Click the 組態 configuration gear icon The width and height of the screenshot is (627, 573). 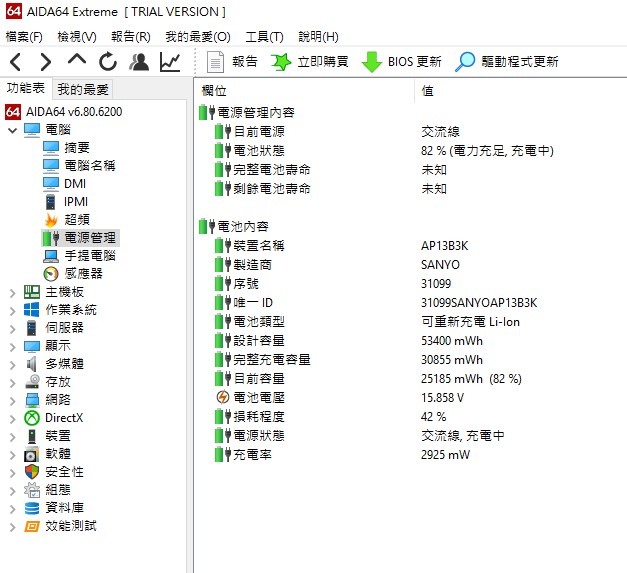click(32, 490)
